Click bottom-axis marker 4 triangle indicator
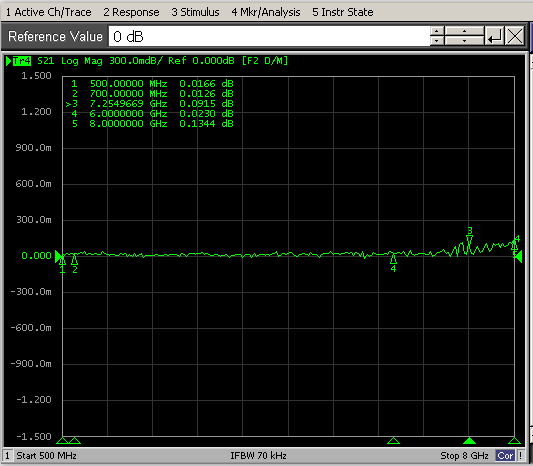The image size is (533, 466). 393,441
